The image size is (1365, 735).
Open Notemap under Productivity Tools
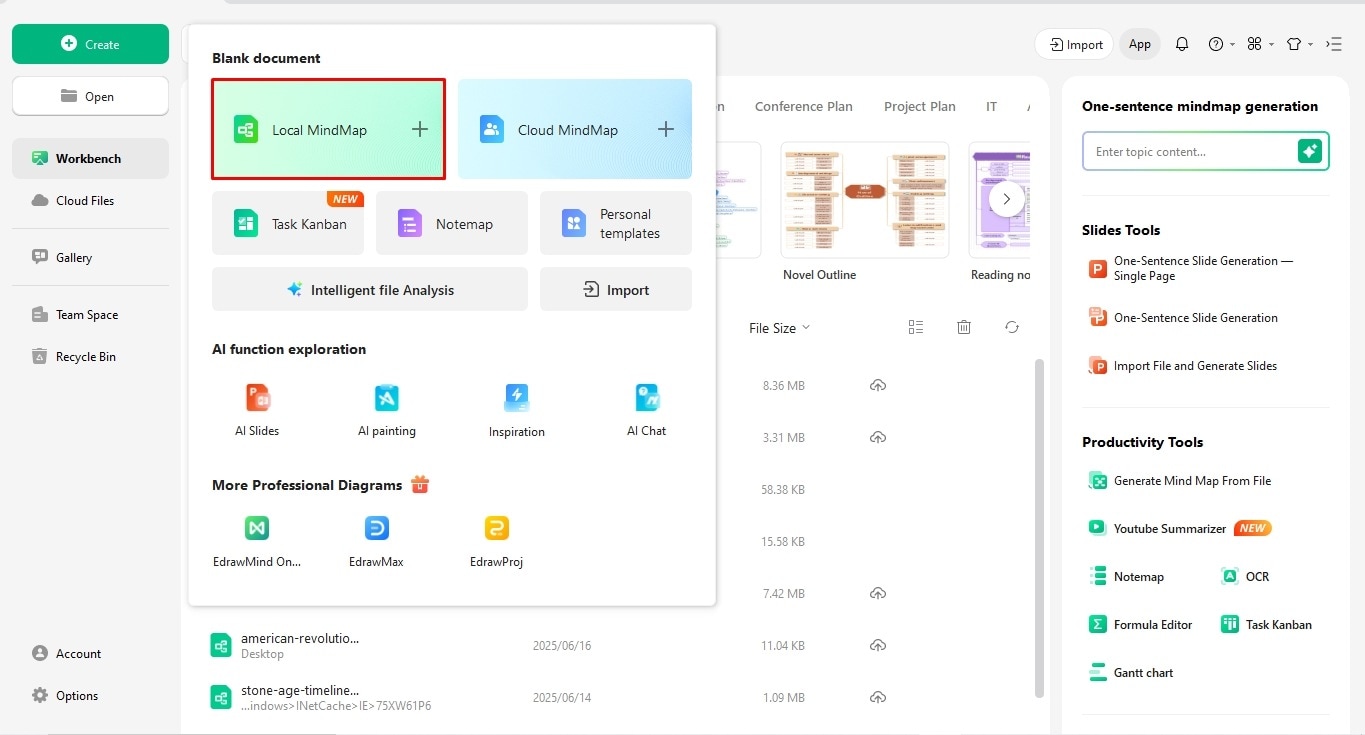pos(1127,576)
